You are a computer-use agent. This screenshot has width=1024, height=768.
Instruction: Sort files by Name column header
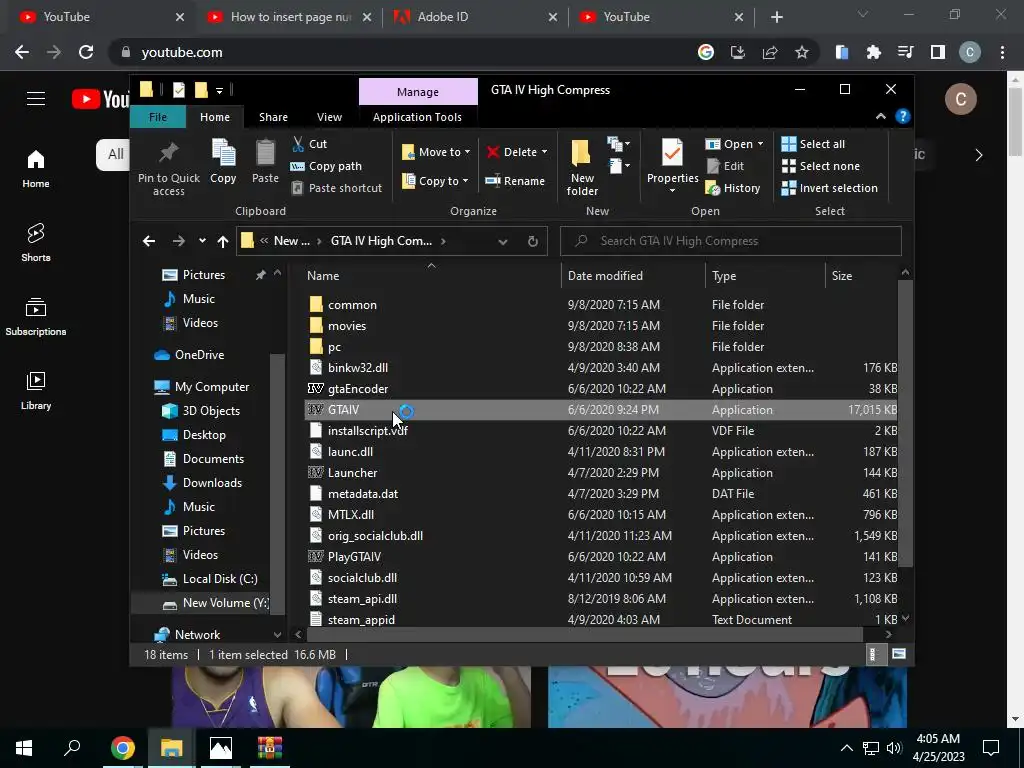[x=432, y=276]
